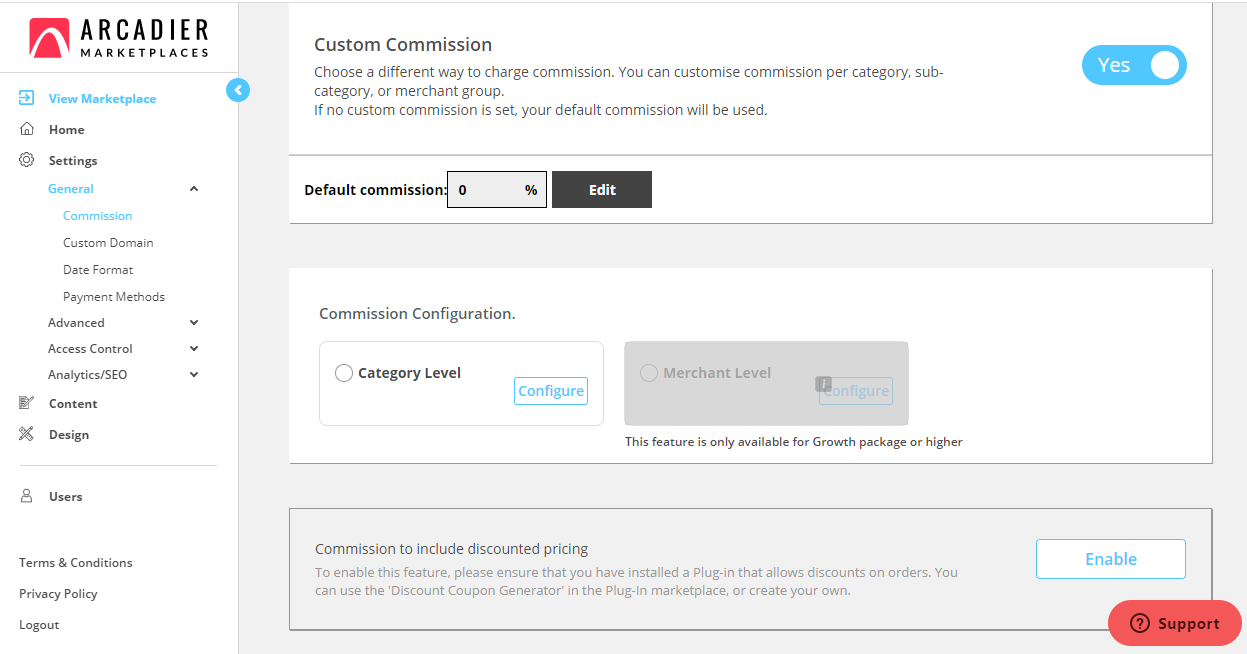Click the default commission percentage field

pyautogui.click(x=488, y=190)
